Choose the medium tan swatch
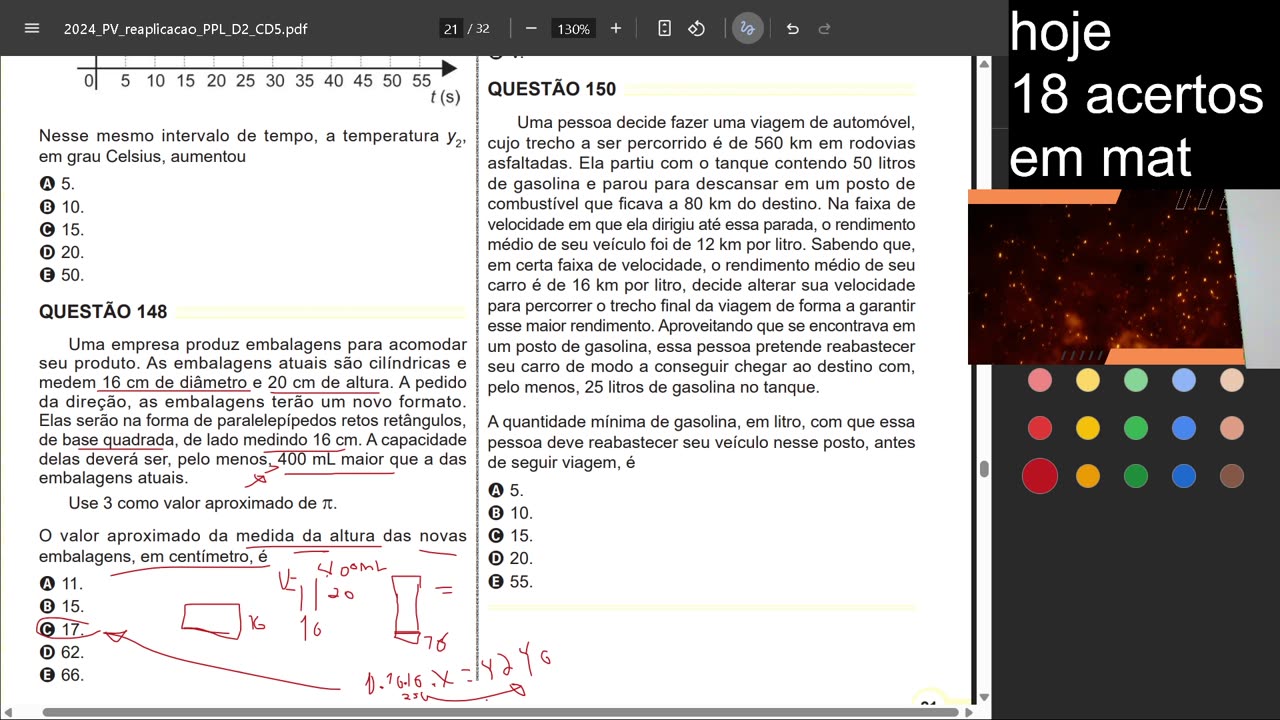 (x=1232, y=428)
